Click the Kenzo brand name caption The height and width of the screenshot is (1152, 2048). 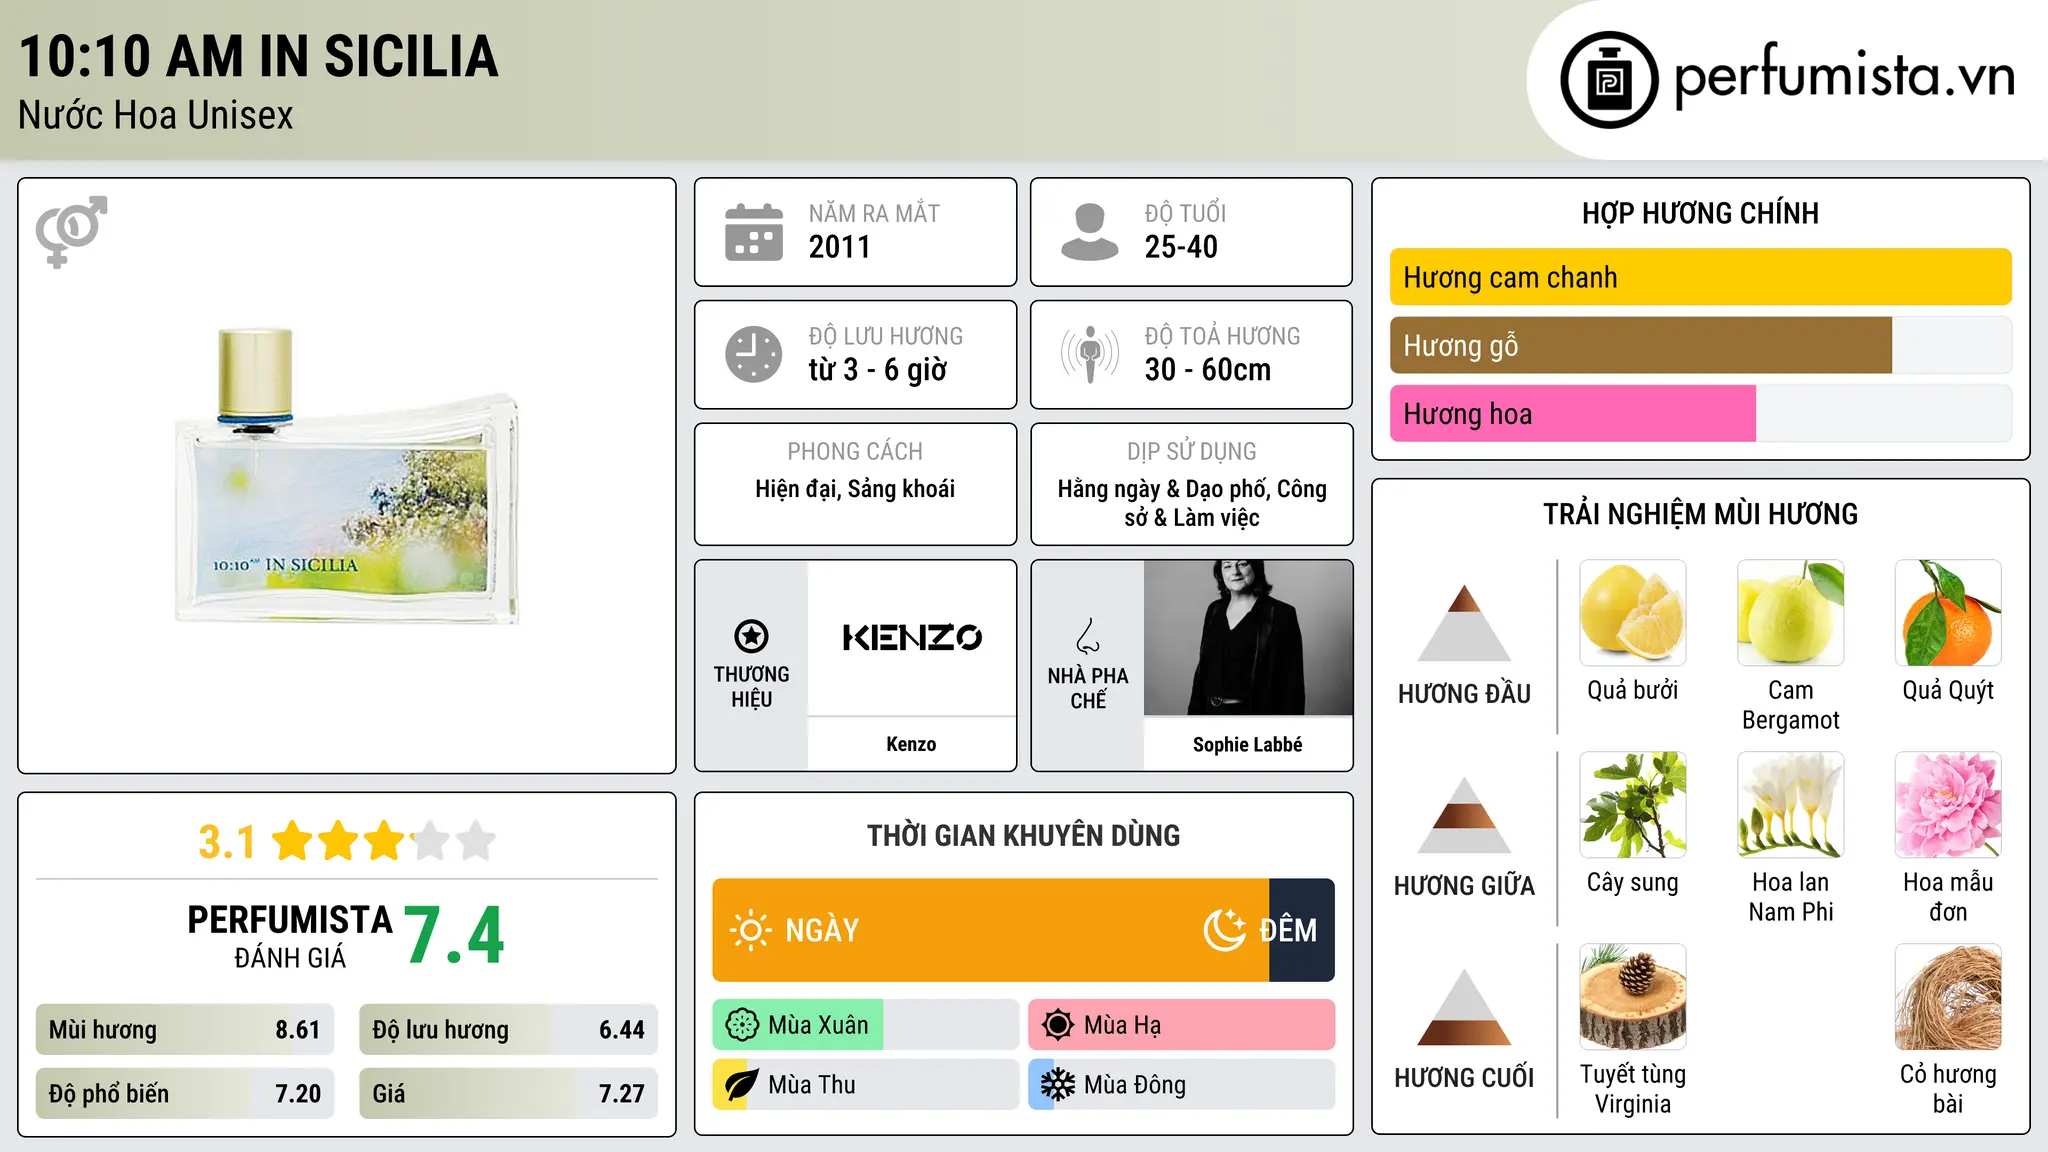[911, 744]
